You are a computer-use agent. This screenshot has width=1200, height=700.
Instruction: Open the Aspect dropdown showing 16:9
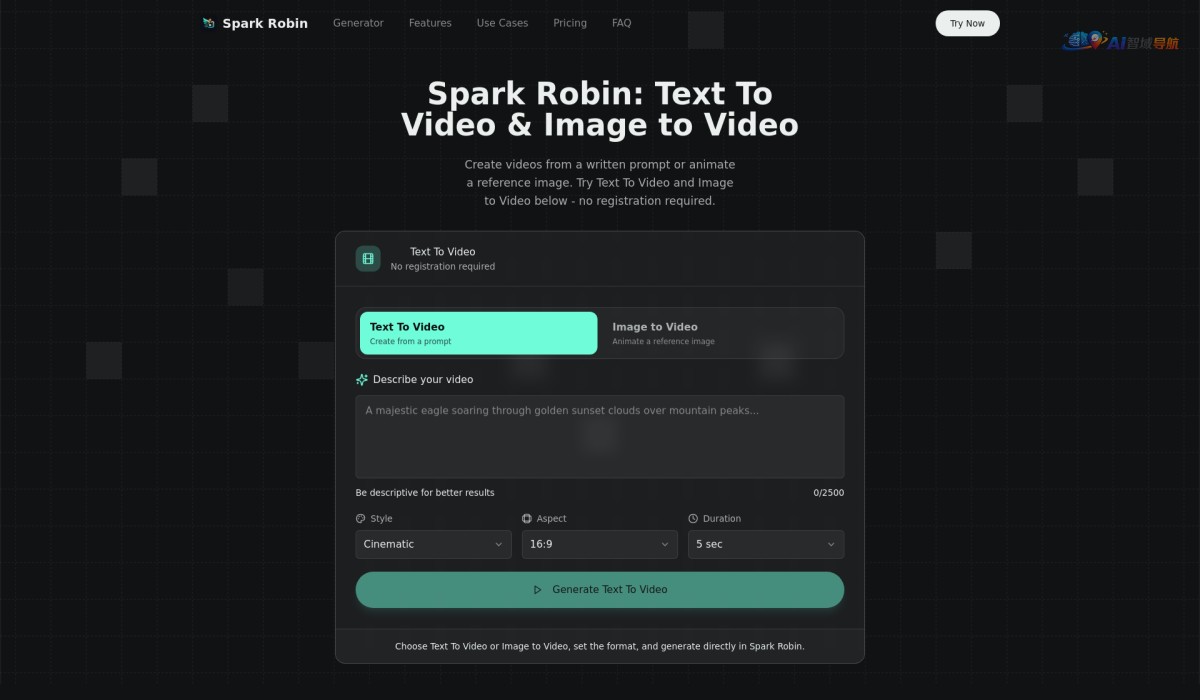(x=600, y=544)
